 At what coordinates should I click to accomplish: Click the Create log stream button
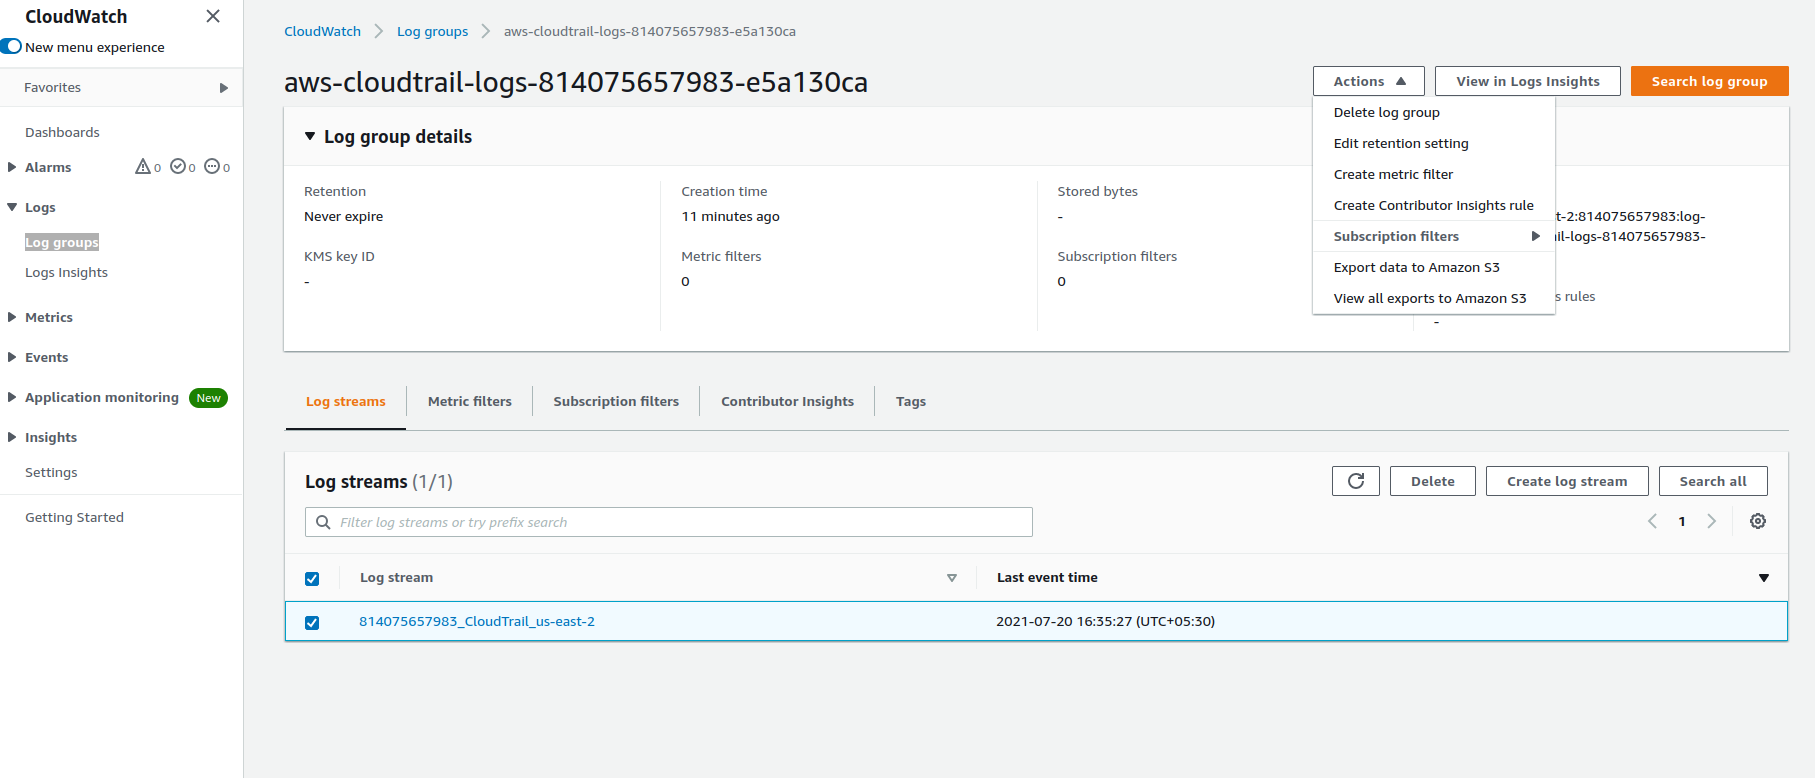pos(1566,481)
